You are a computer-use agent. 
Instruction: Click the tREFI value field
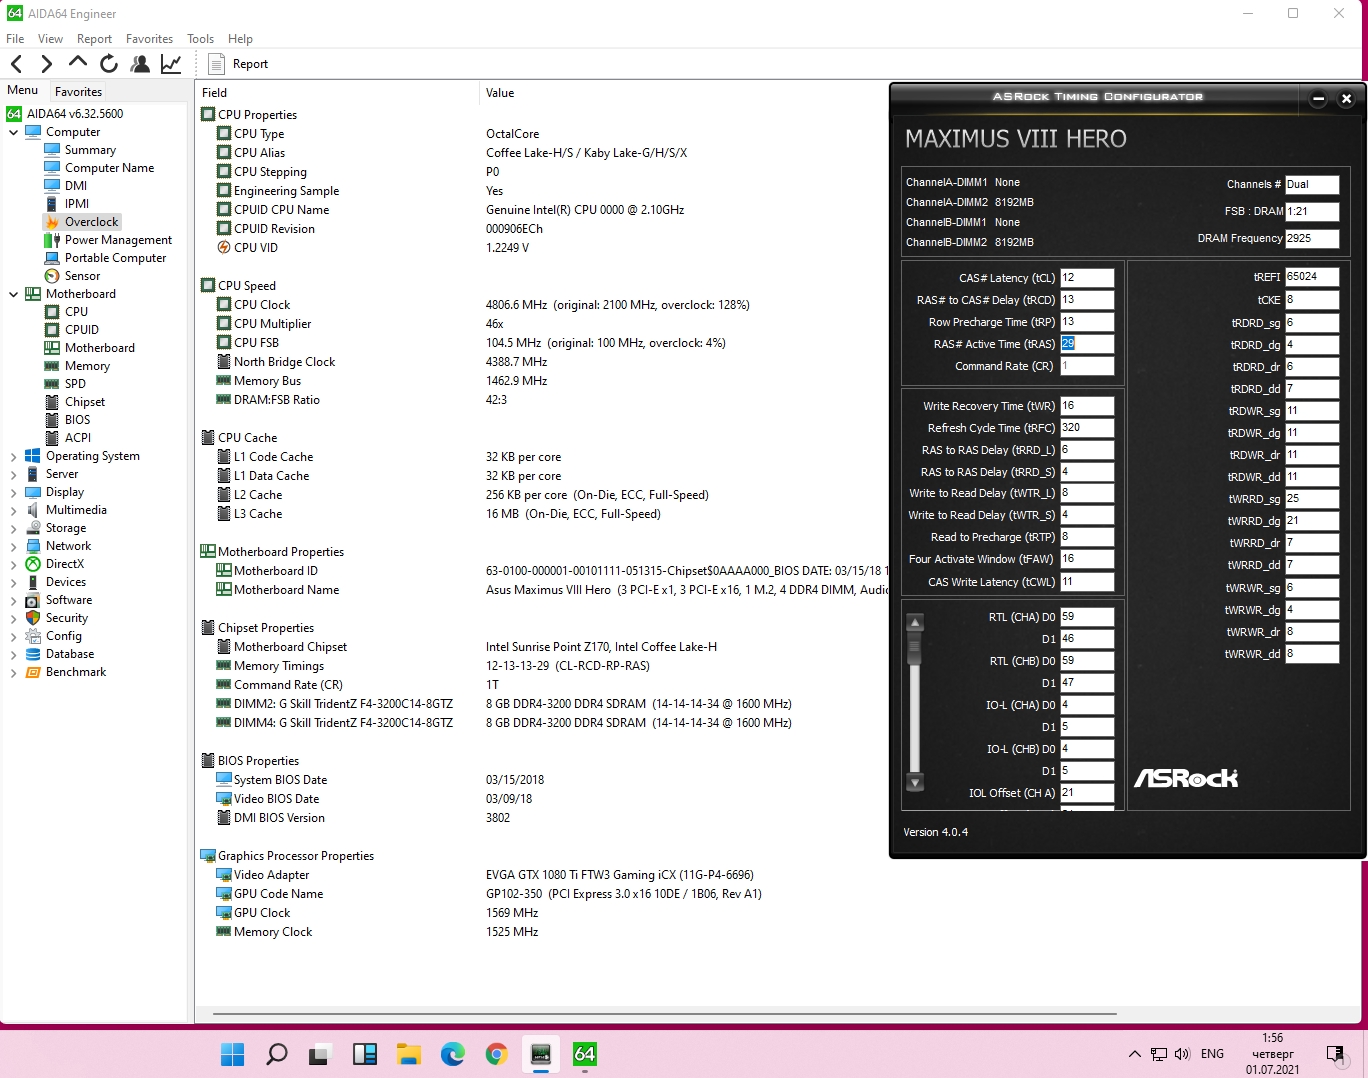tap(1312, 277)
